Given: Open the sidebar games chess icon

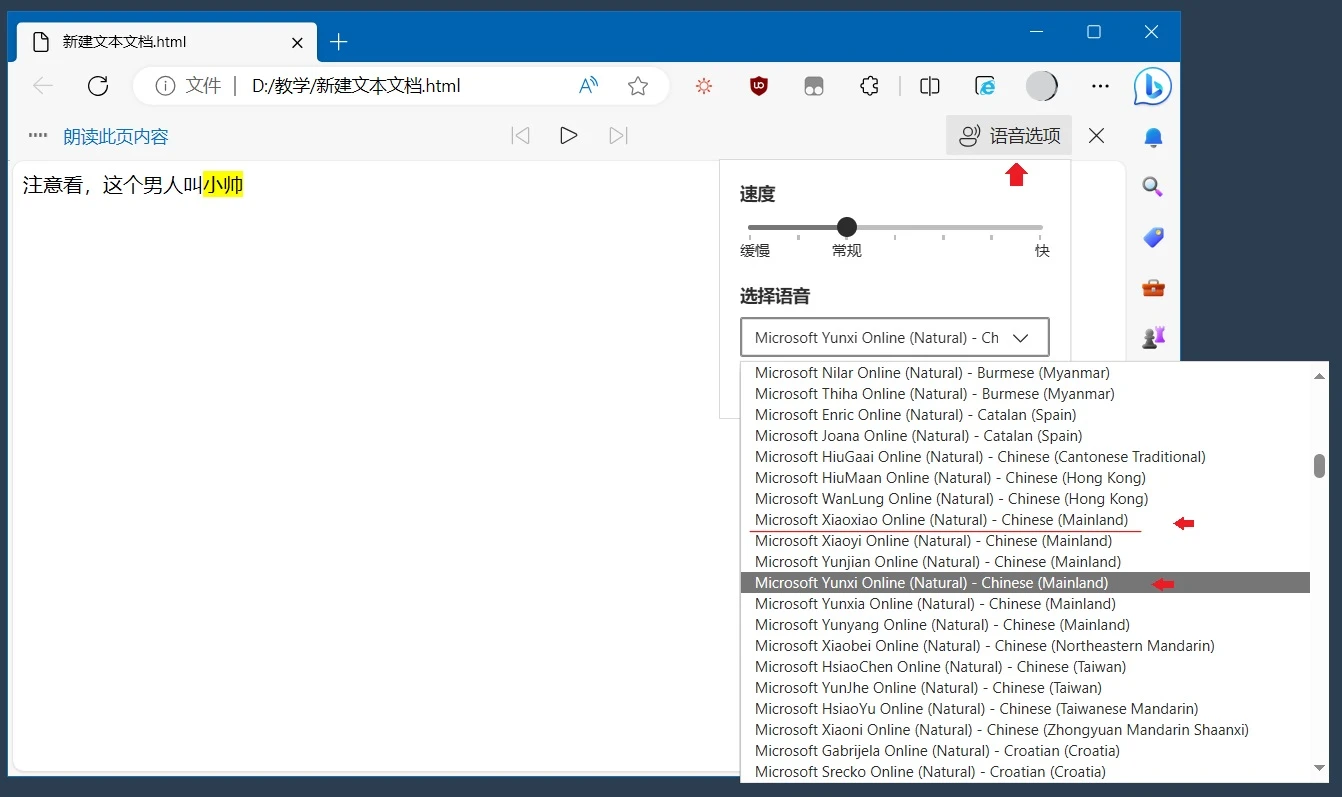Looking at the screenshot, I should [1153, 338].
